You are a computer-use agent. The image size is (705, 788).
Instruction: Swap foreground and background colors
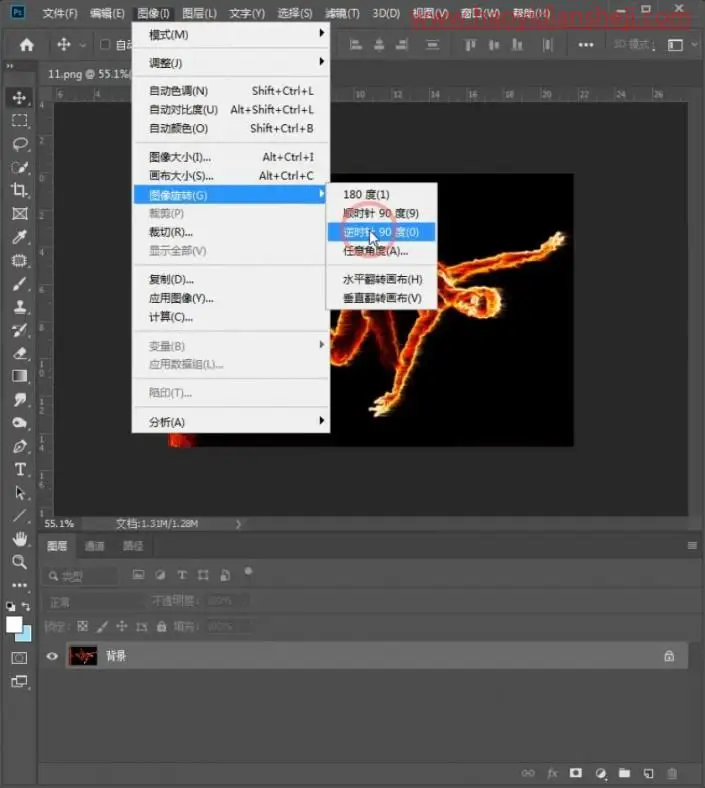pos(26,607)
